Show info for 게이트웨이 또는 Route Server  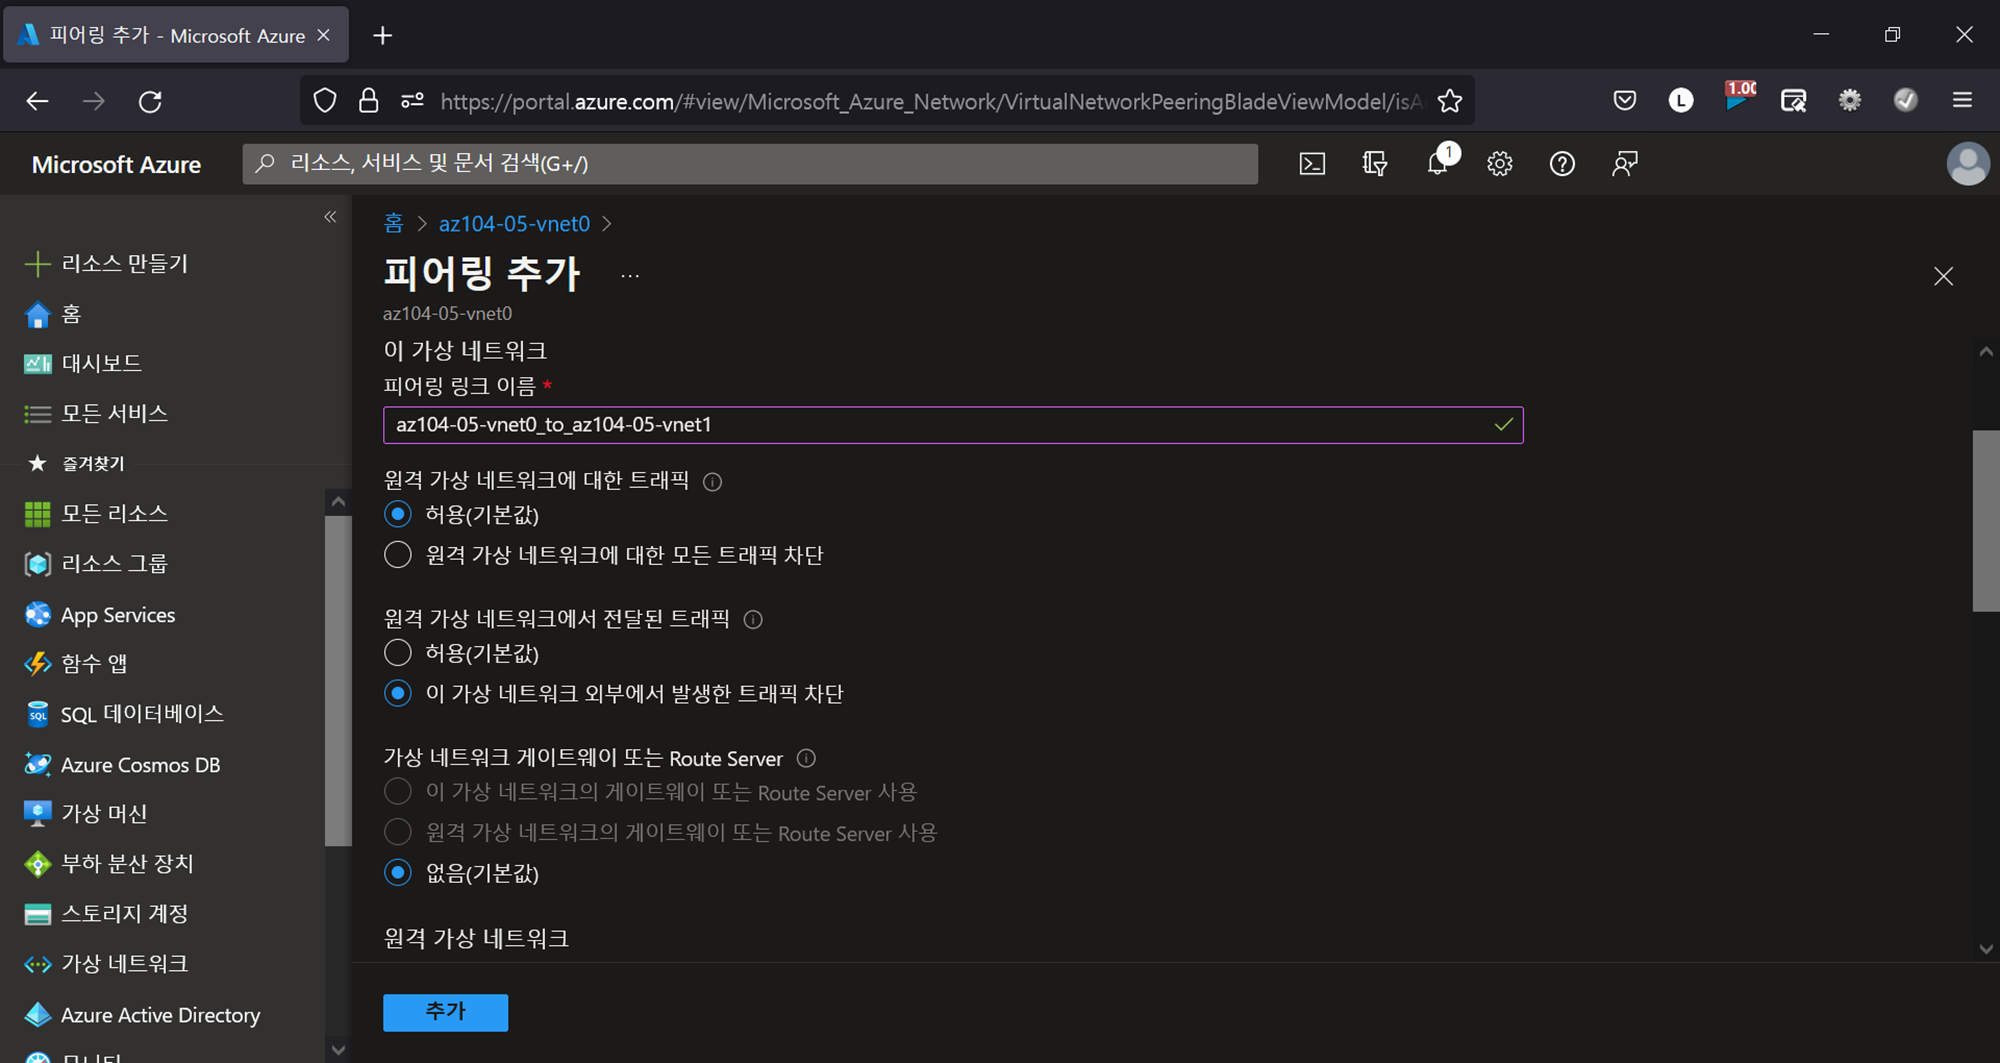pos(806,759)
